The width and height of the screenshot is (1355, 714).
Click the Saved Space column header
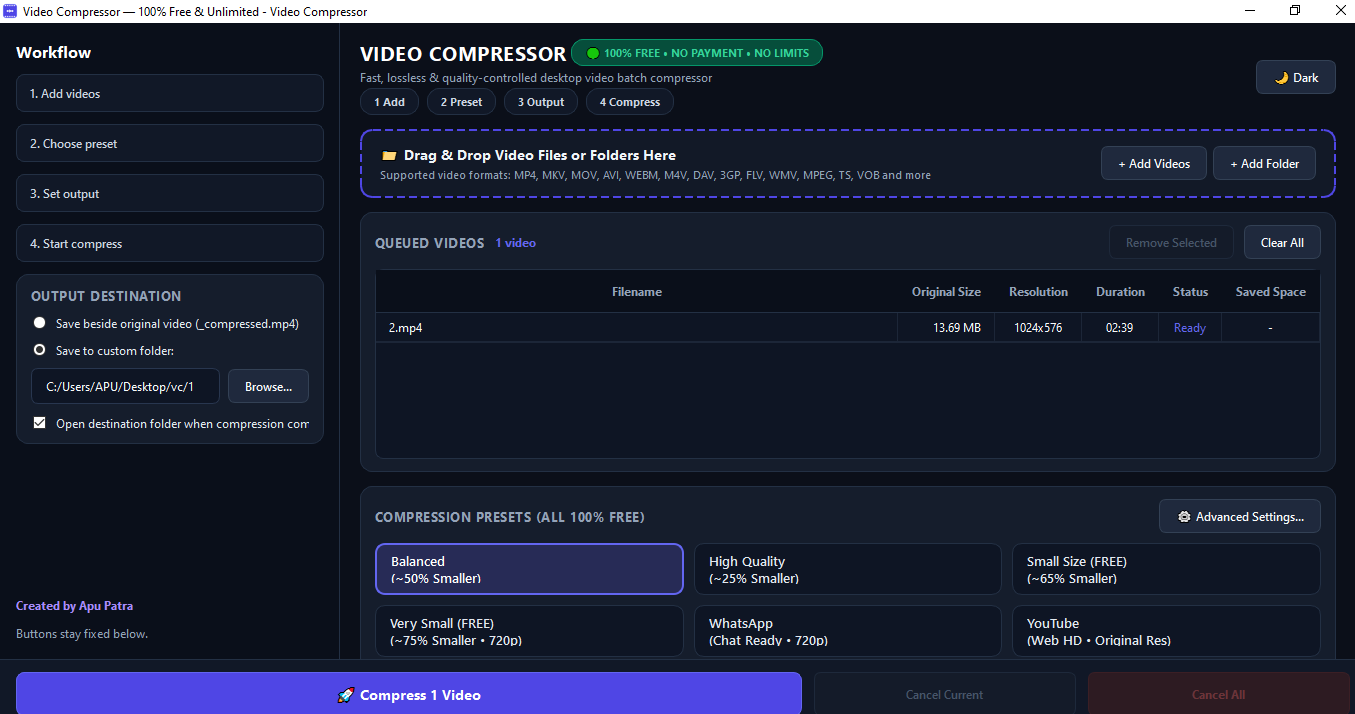(1271, 292)
